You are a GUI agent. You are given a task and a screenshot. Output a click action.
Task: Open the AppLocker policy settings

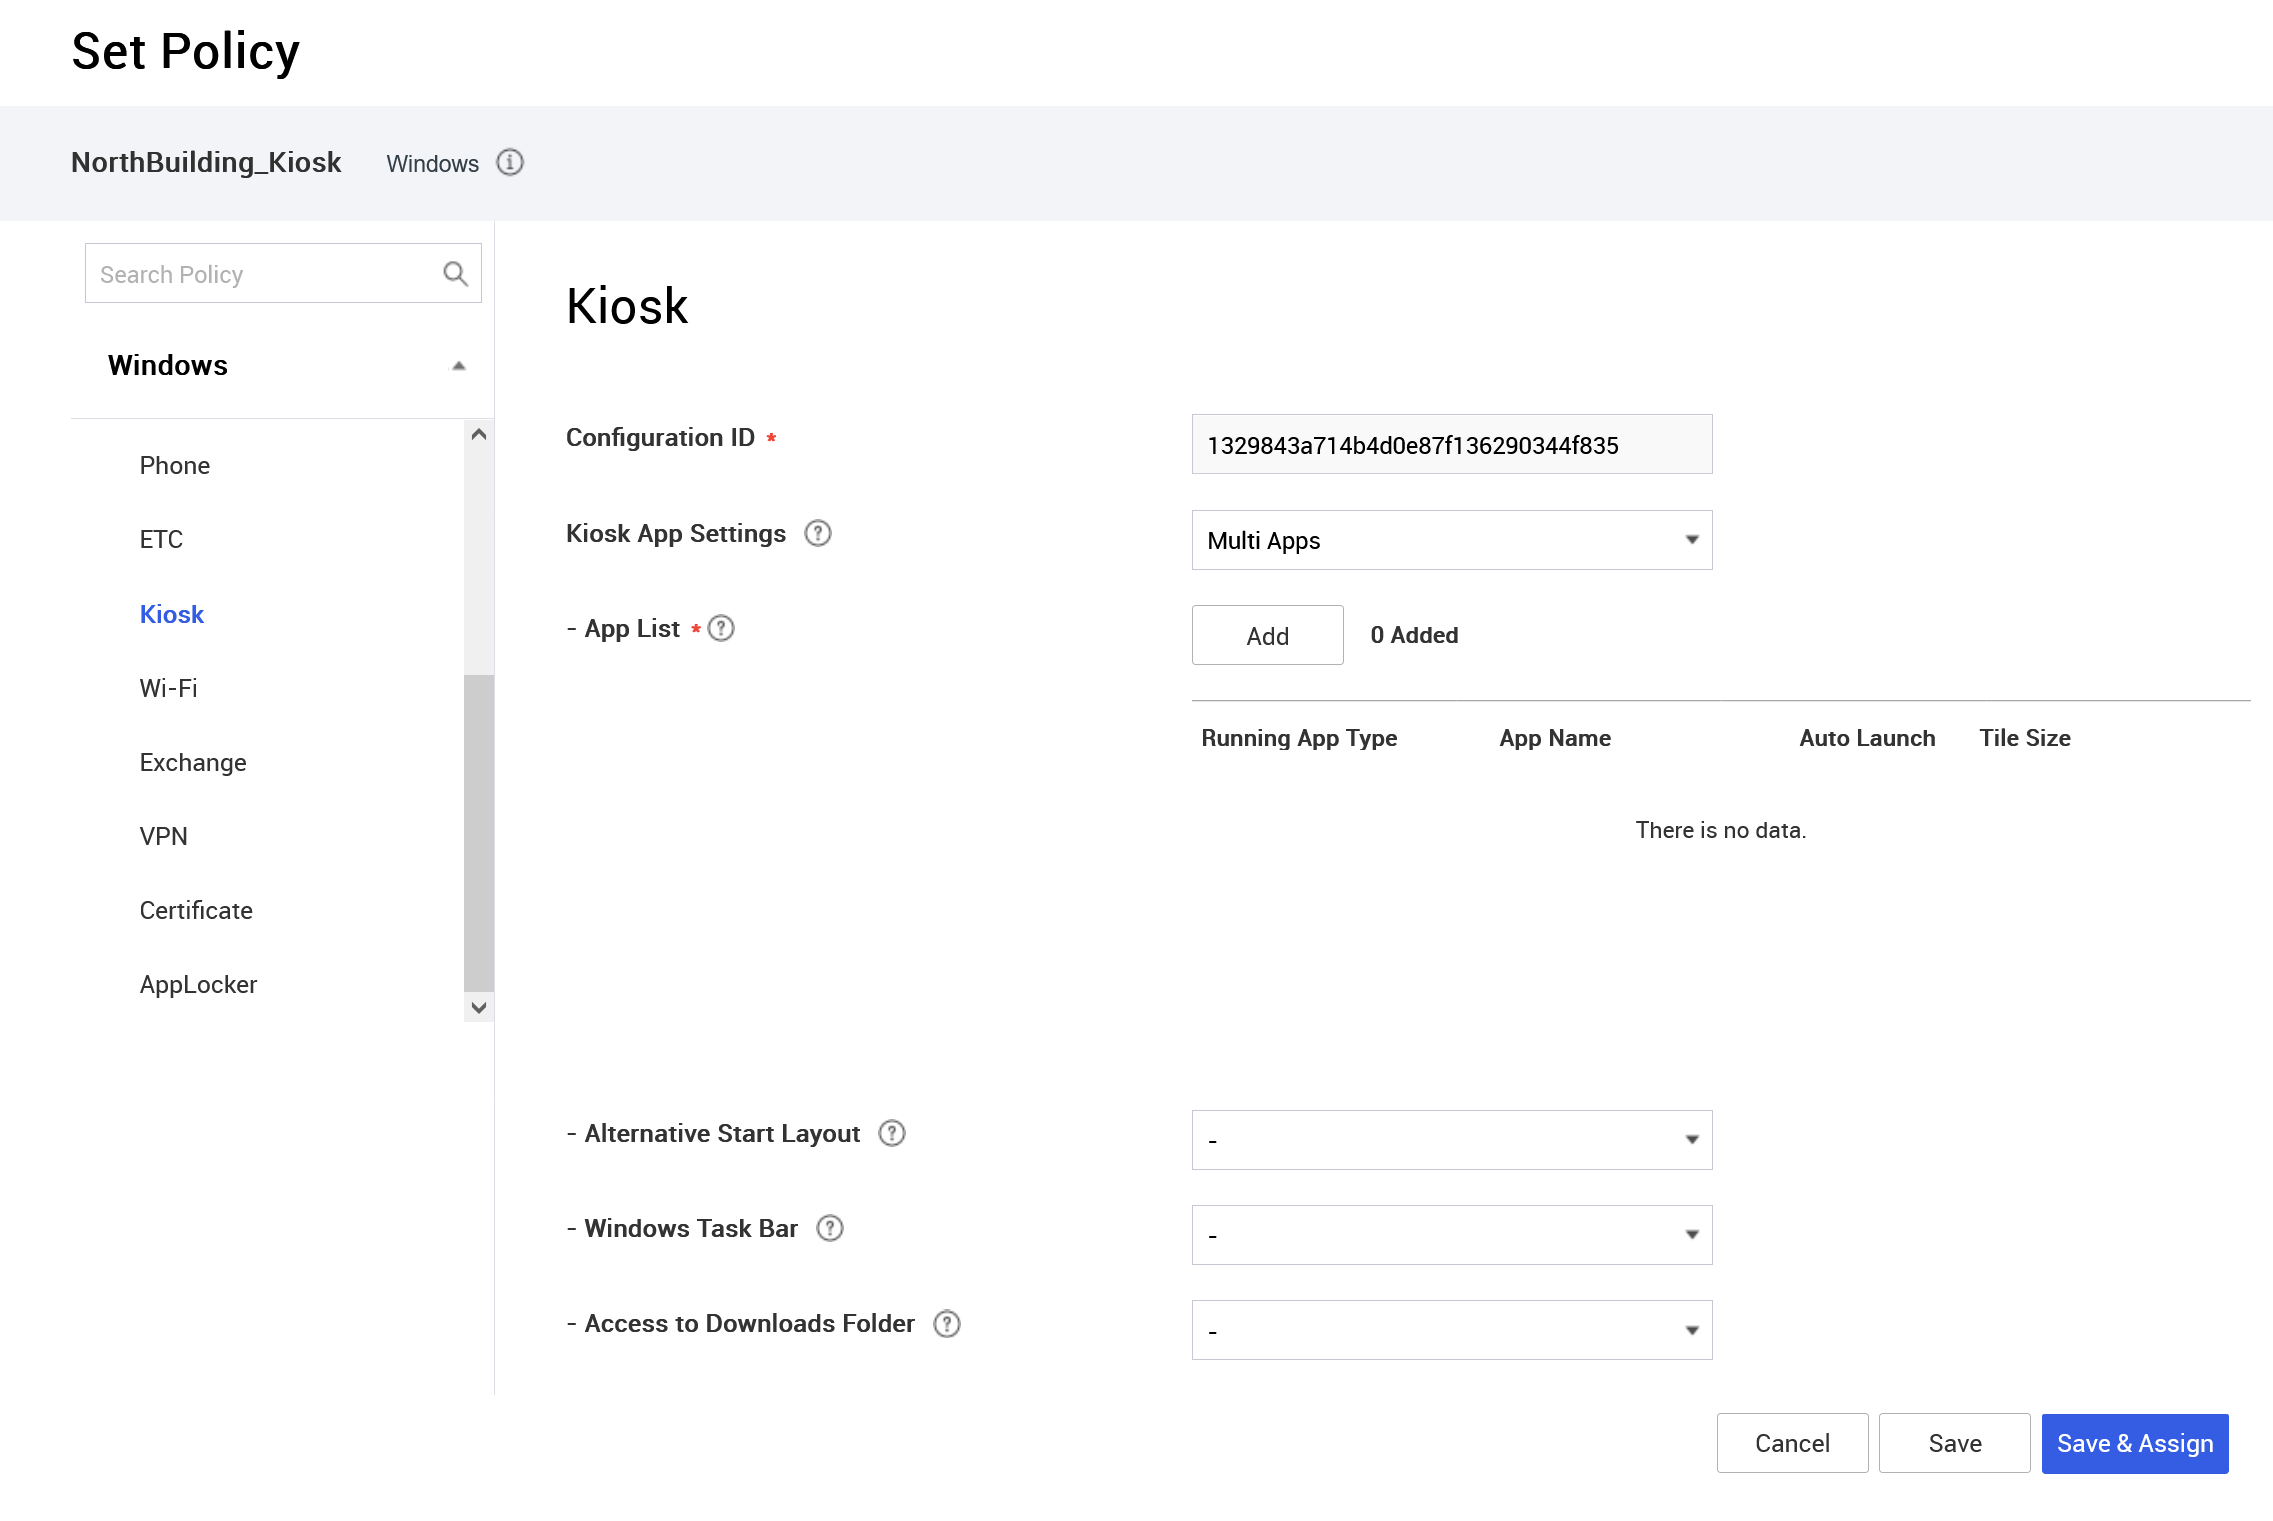[x=198, y=984]
